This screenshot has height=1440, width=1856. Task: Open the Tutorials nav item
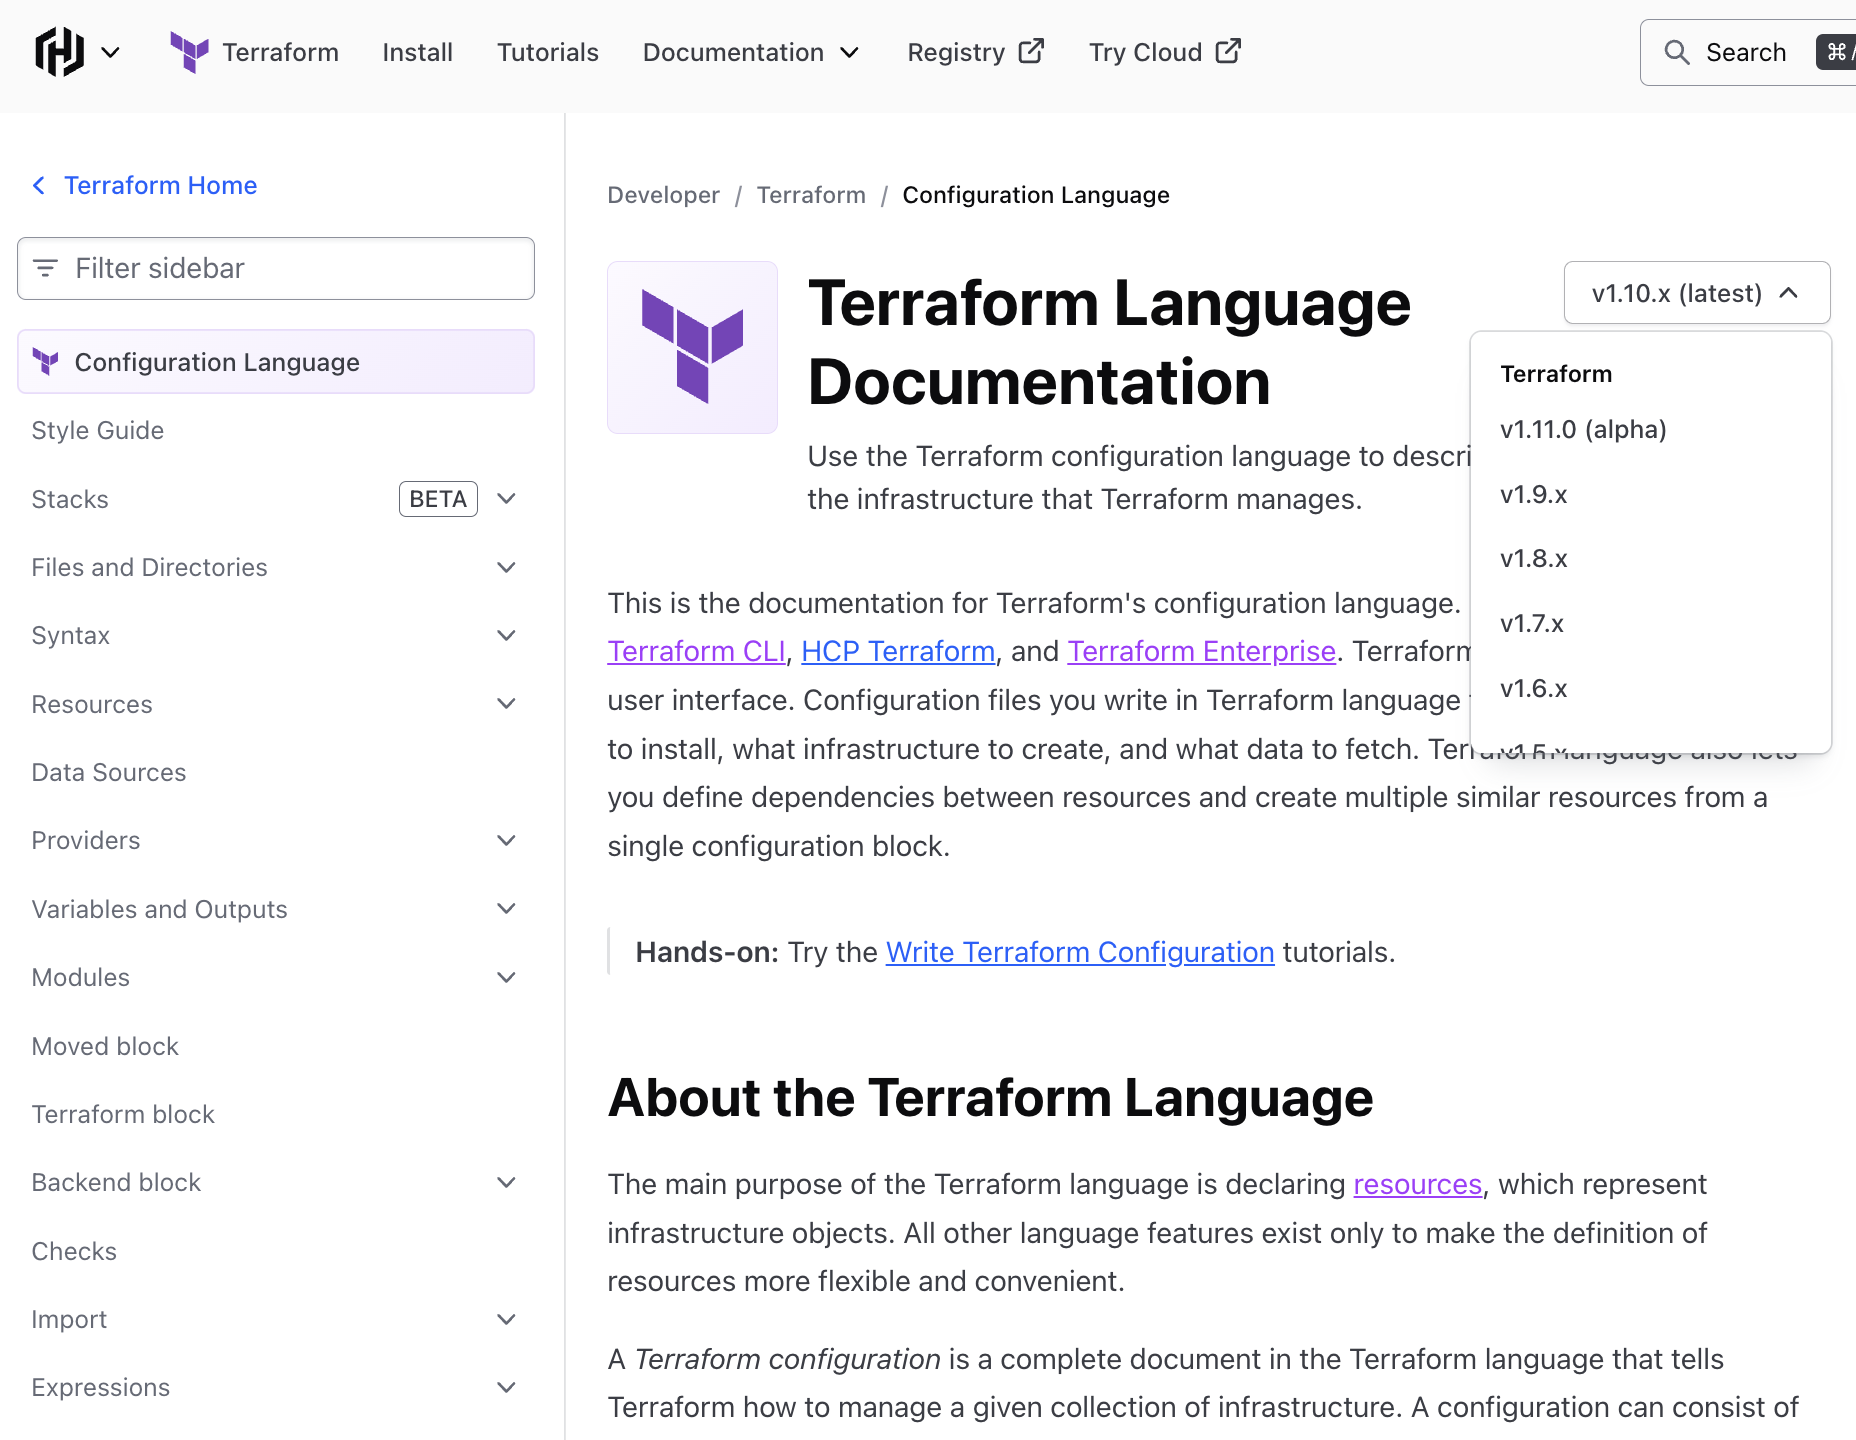click(547, 52)
